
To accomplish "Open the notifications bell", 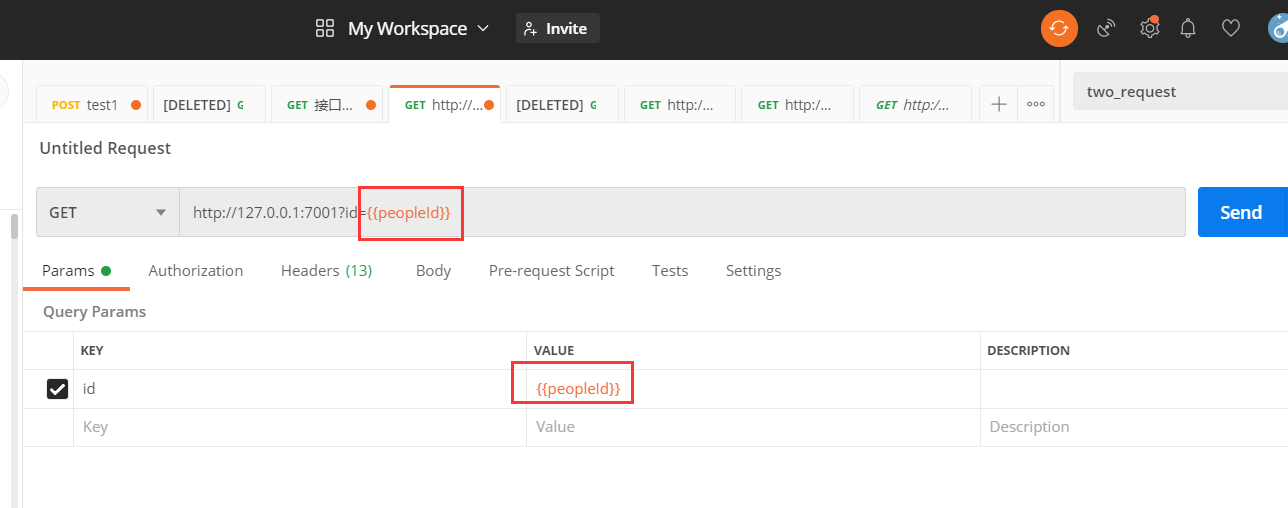I will (x=1188, y=28).
